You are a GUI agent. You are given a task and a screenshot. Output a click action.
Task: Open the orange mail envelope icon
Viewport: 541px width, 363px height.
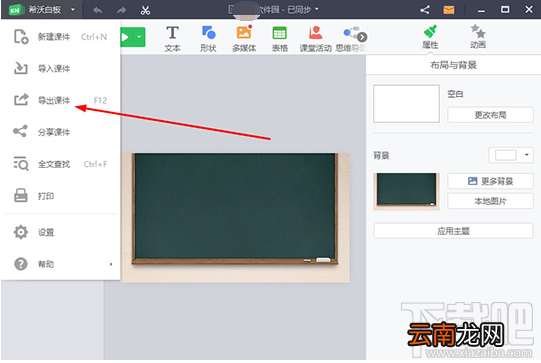(x=449, y=10)
